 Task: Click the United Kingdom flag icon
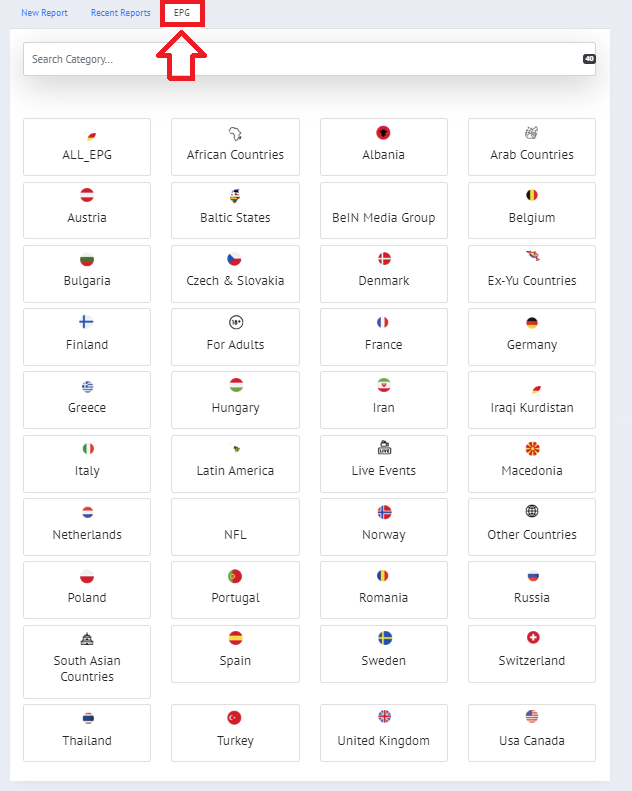pyautogui.click(x=383, y=717)
